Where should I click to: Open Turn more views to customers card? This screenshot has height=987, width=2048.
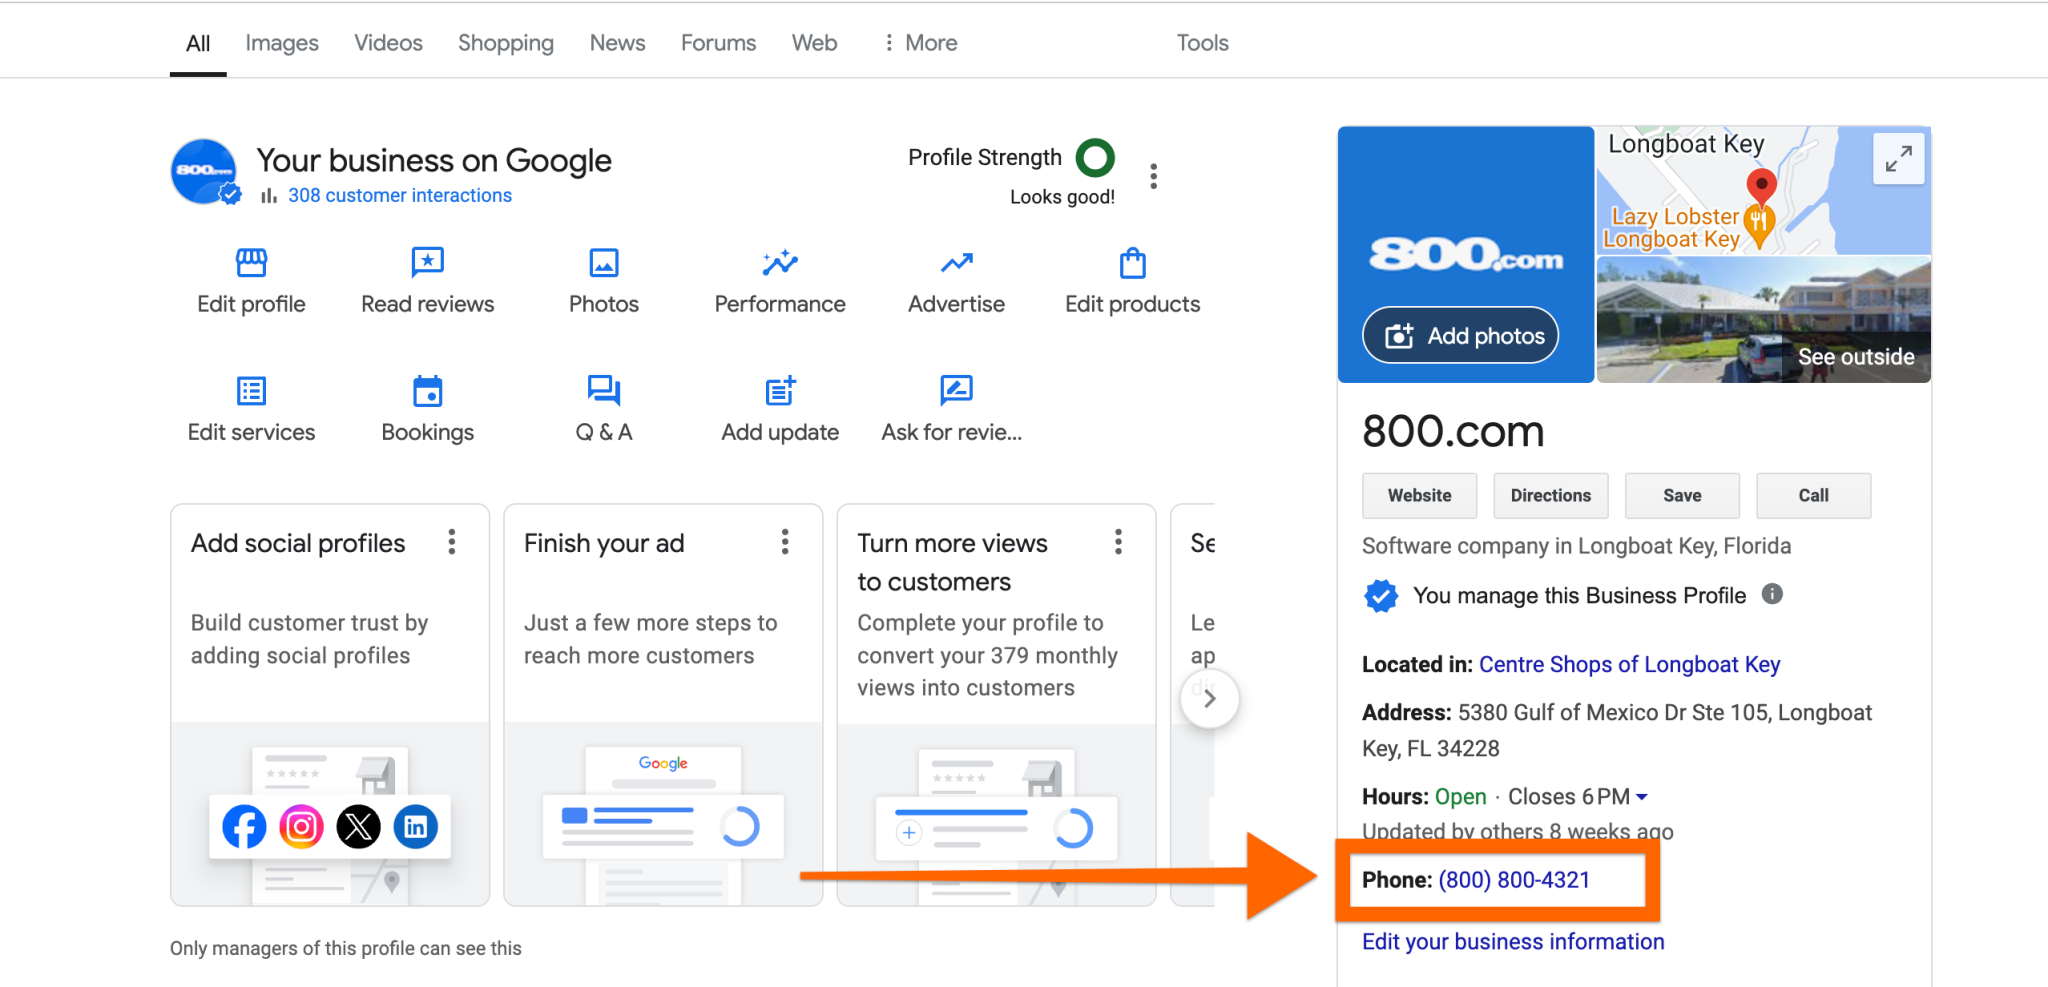(996, 705)
